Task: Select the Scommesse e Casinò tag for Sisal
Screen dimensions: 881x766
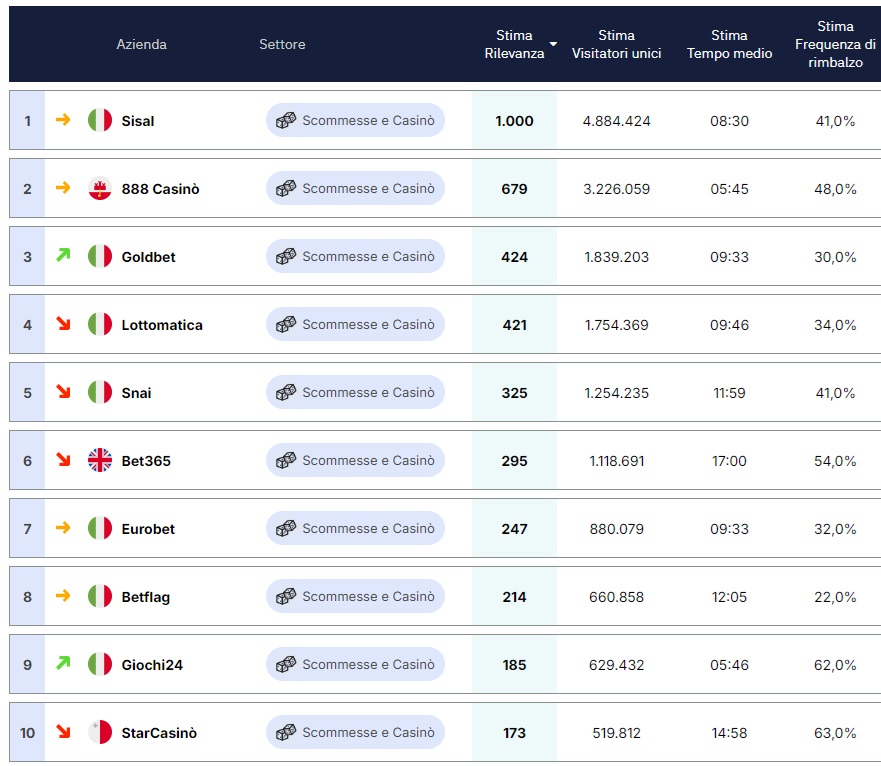Action: [355, 120]
